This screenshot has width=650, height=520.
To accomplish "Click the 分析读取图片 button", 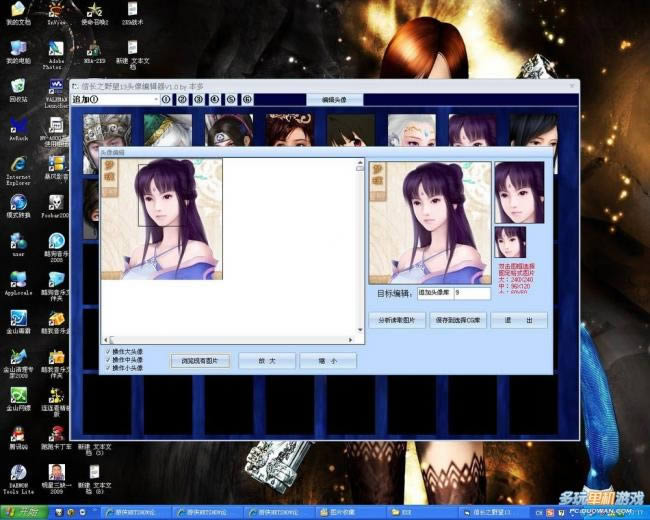I will click(x=396, y=321).
